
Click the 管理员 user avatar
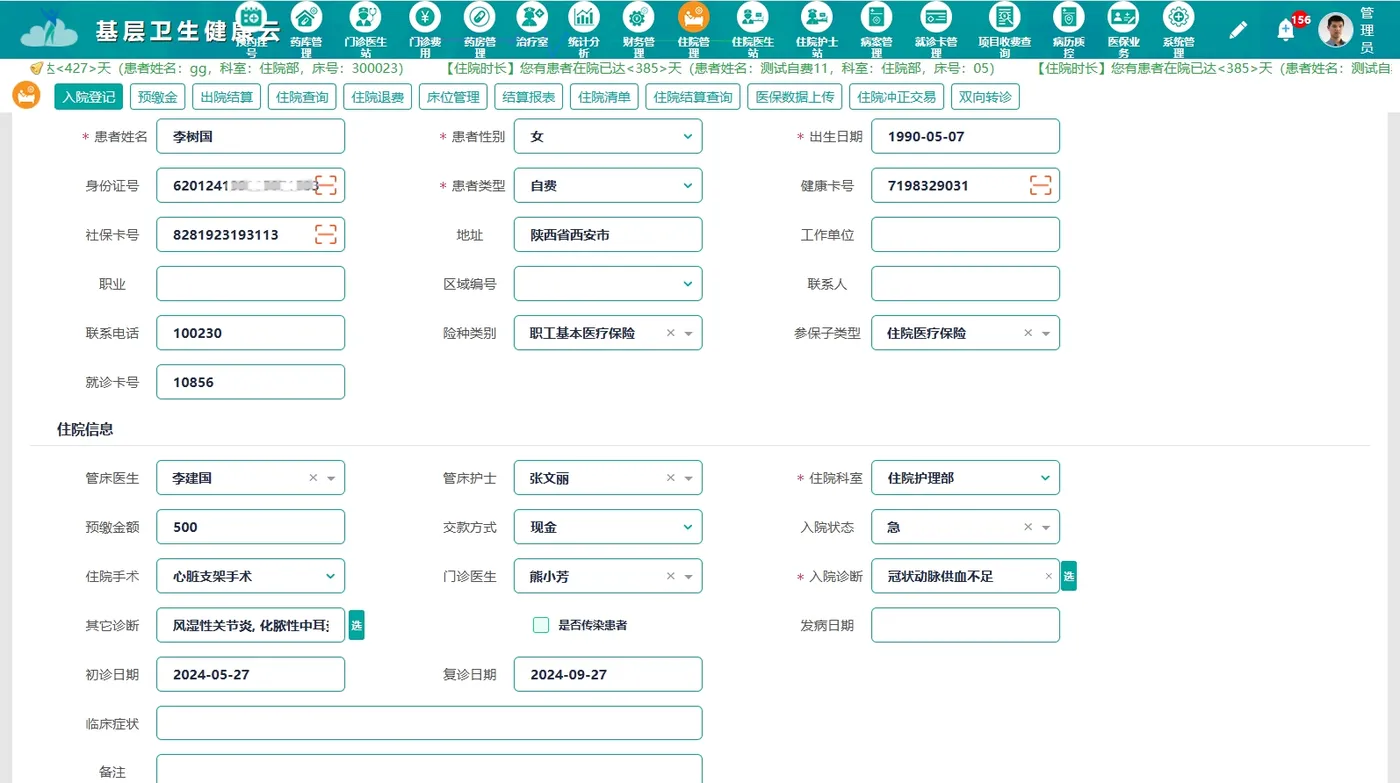[x=1336, y=30]
